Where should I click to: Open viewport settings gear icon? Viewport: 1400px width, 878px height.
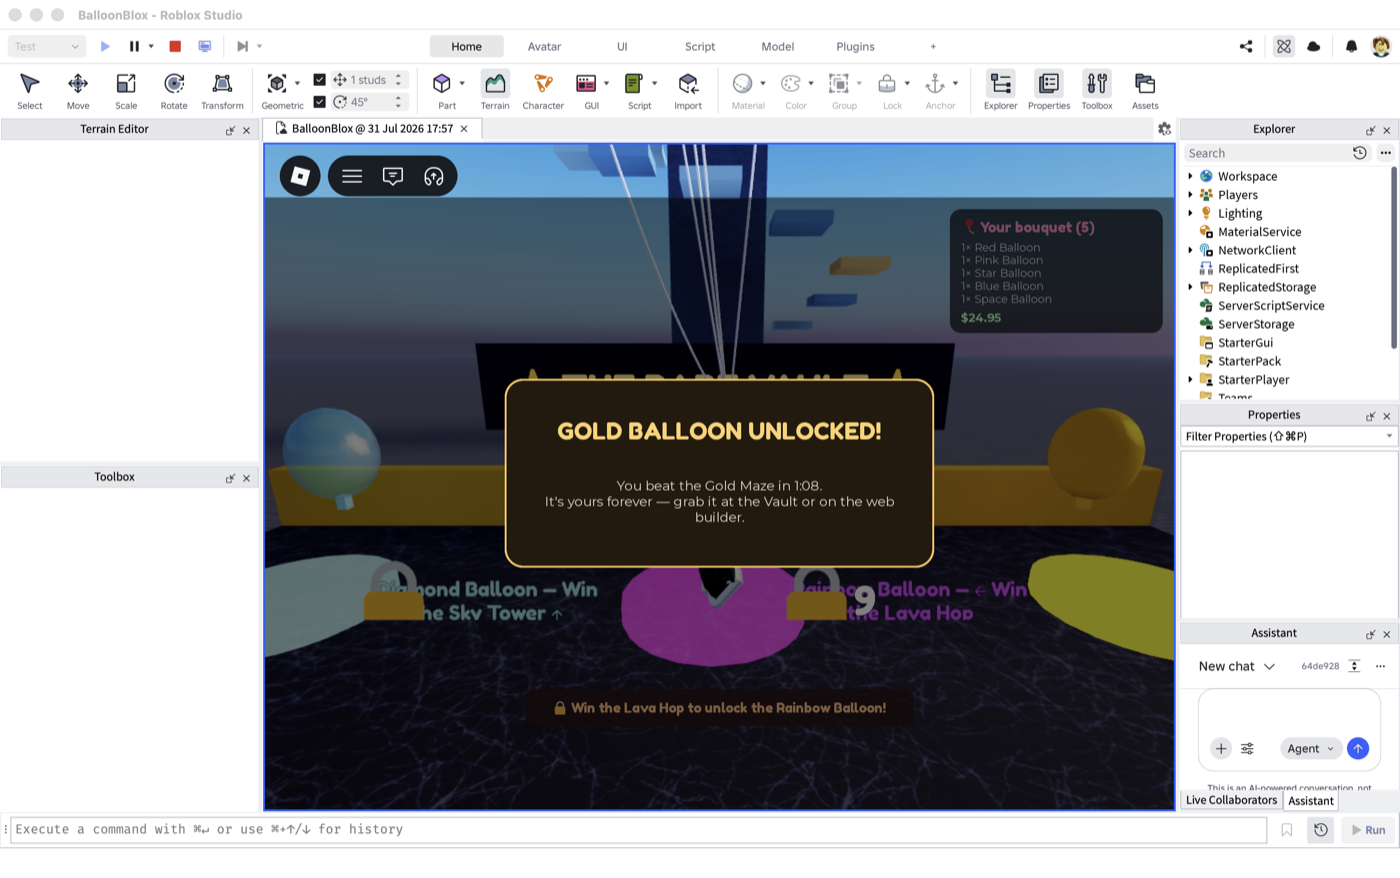[x=1164, y=129]
